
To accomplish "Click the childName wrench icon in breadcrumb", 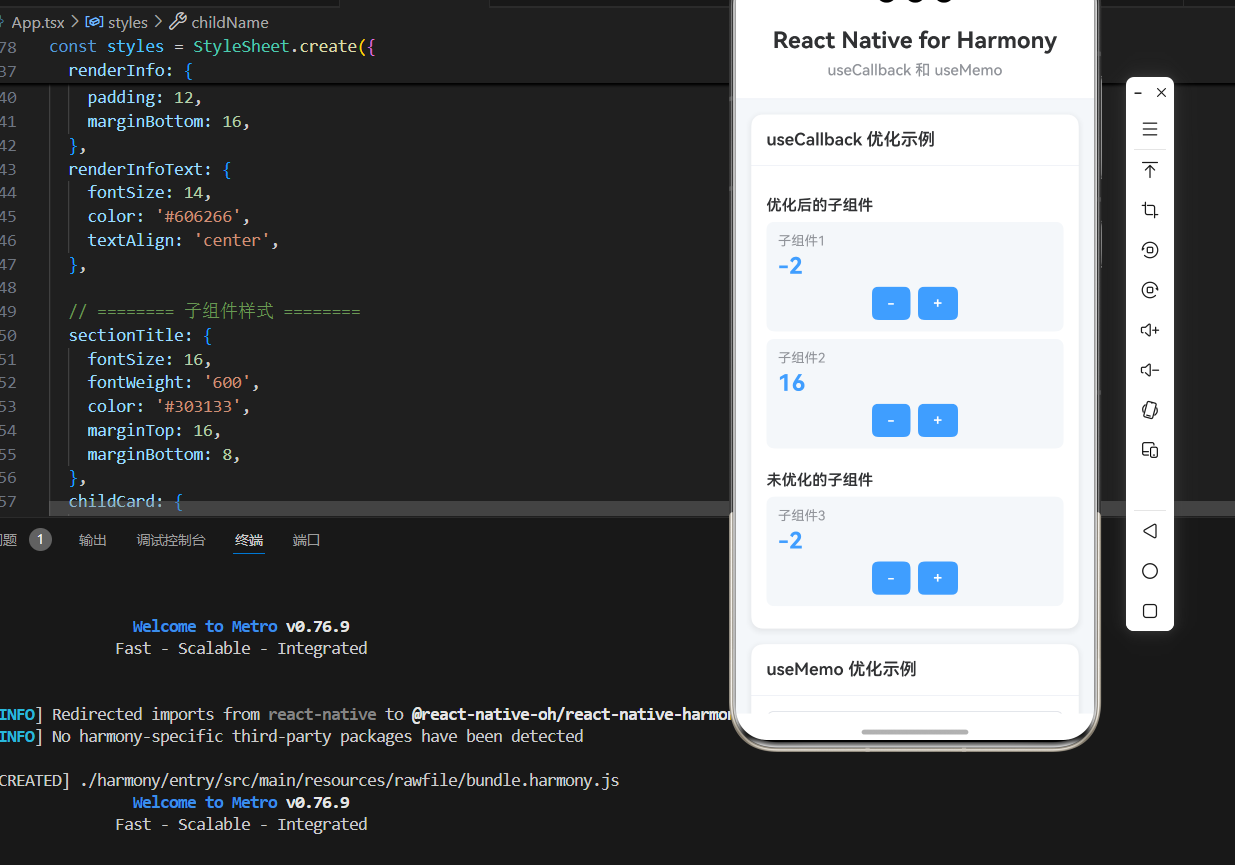I will [x=177, y=22].
